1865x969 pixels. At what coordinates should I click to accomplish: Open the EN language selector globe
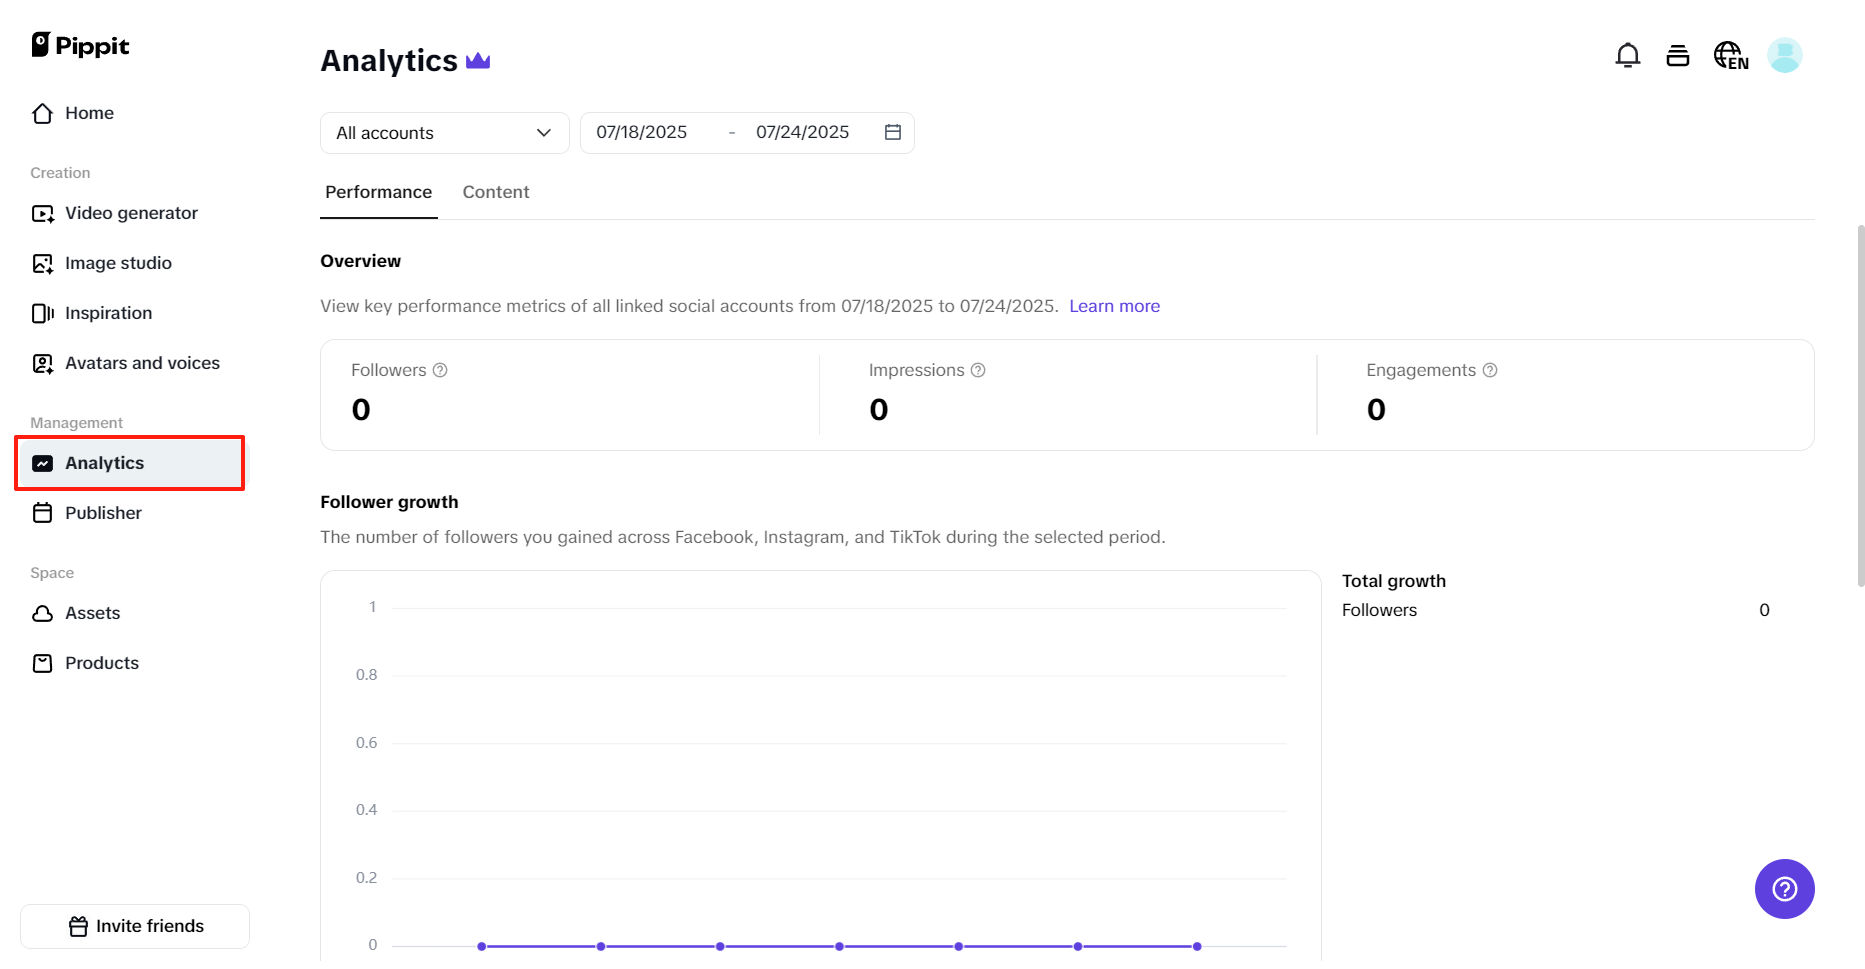[1730, 55]
